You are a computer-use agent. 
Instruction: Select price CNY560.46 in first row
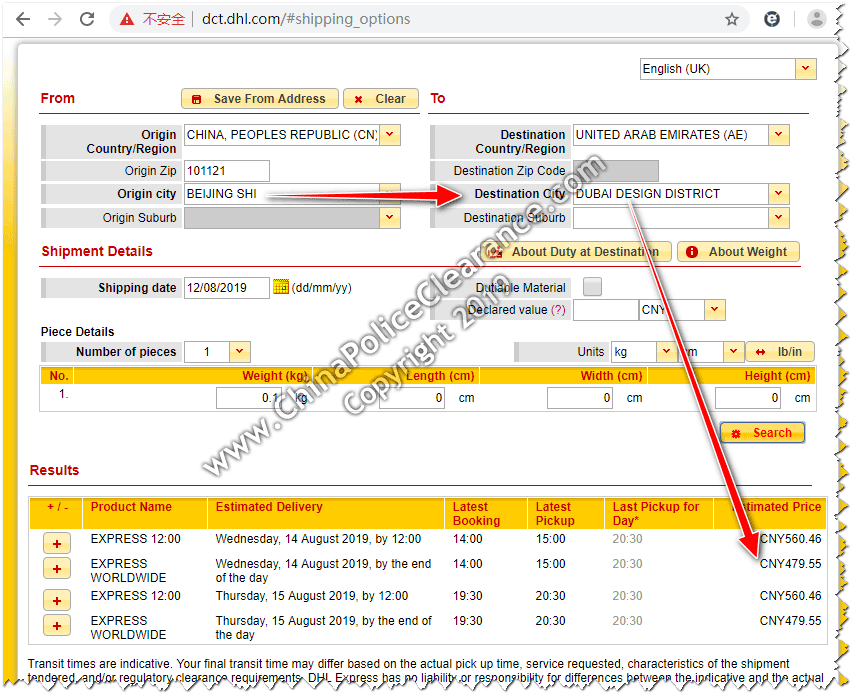point(790,539)
